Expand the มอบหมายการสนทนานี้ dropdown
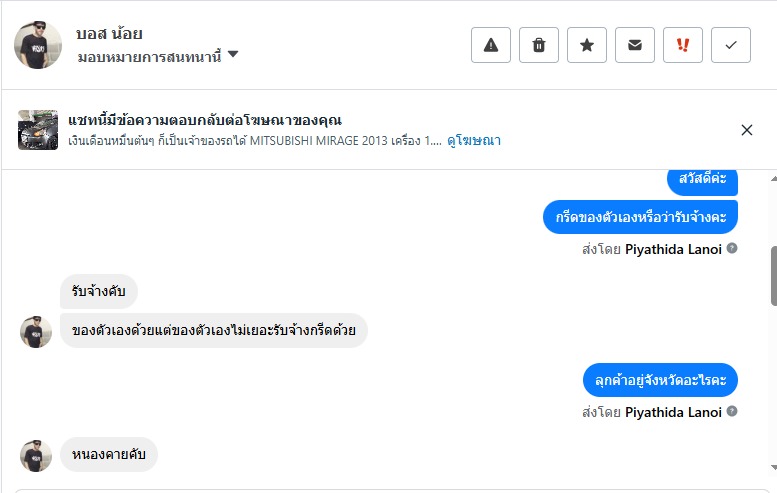Screen dimensions: 777x493 pos(232,55)
